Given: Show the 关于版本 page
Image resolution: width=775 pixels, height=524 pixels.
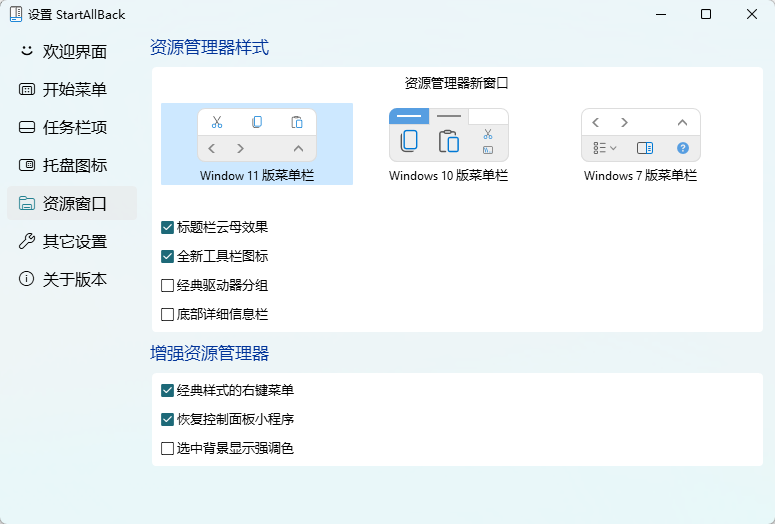Looking at the screenshot, I should (x=72, y=279).
